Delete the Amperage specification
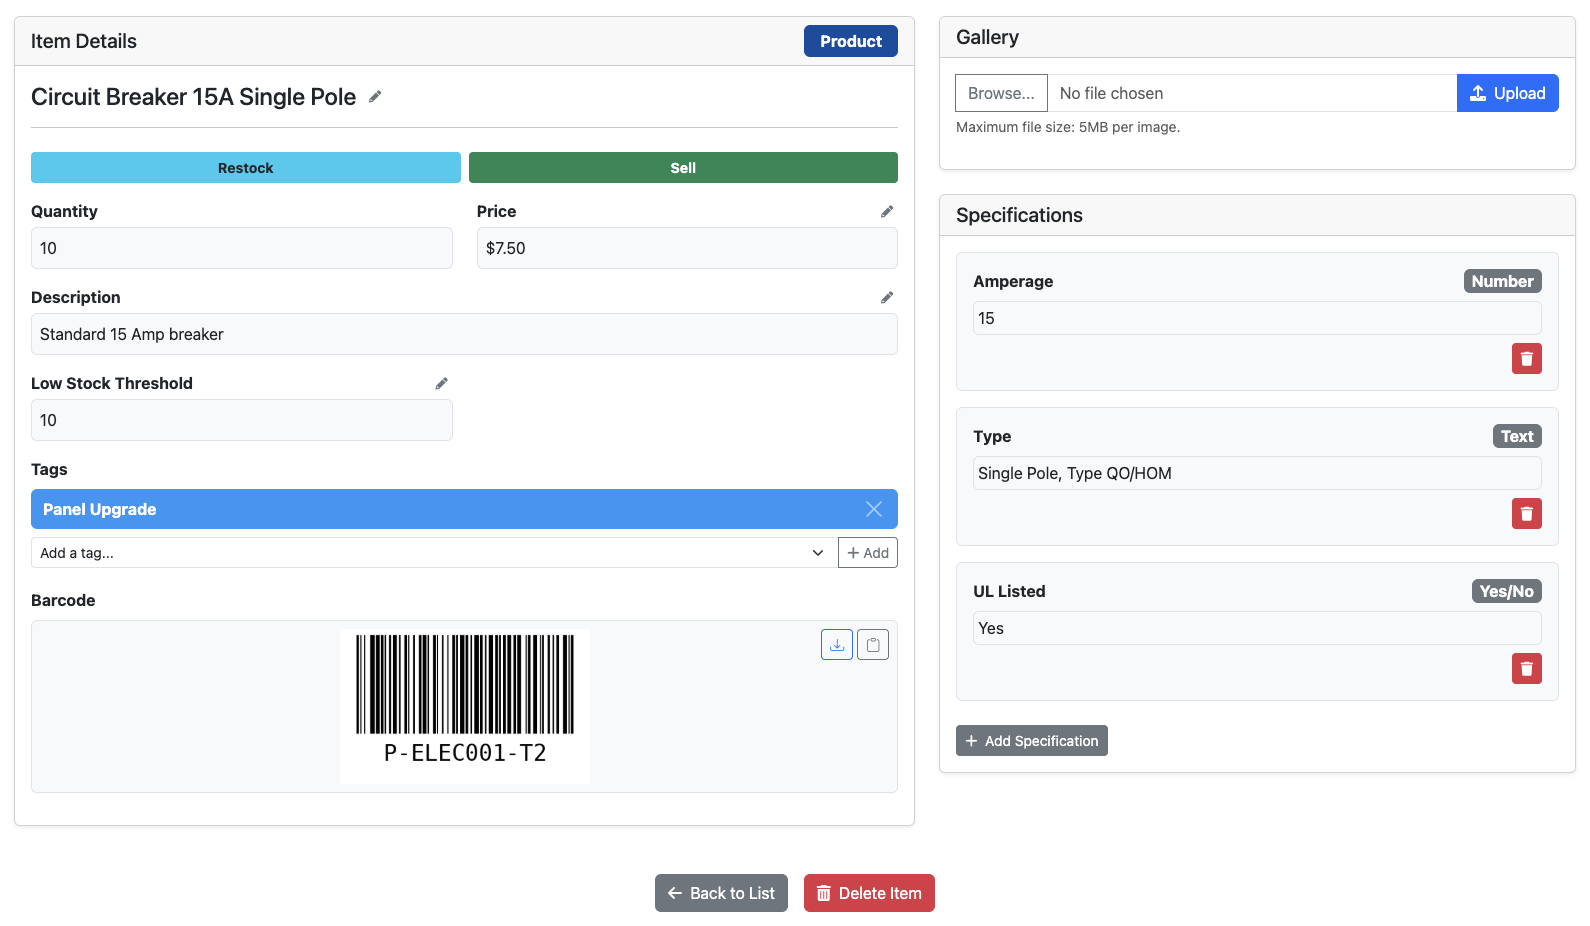 (1527, 358)
